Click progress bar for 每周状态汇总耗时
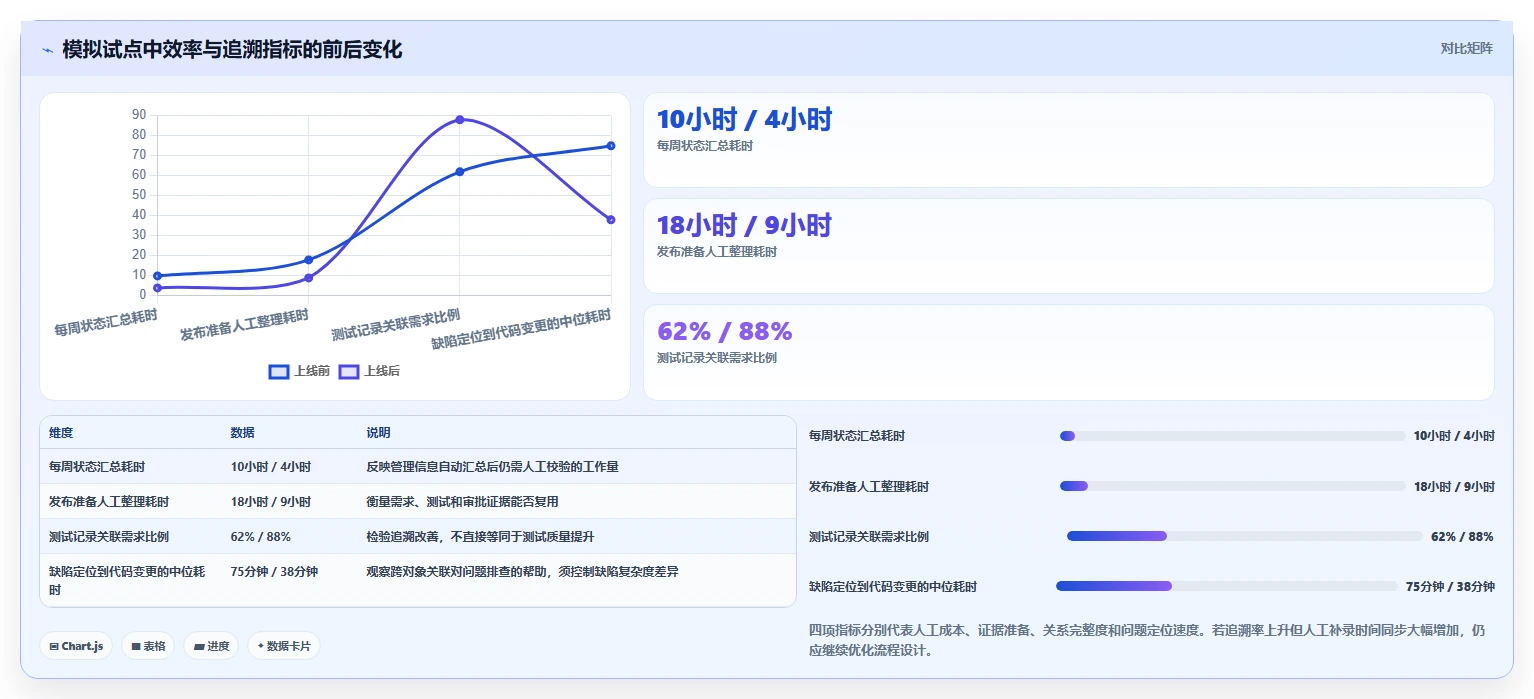Screen dimensions: 1534x699 click(1233, 436)
